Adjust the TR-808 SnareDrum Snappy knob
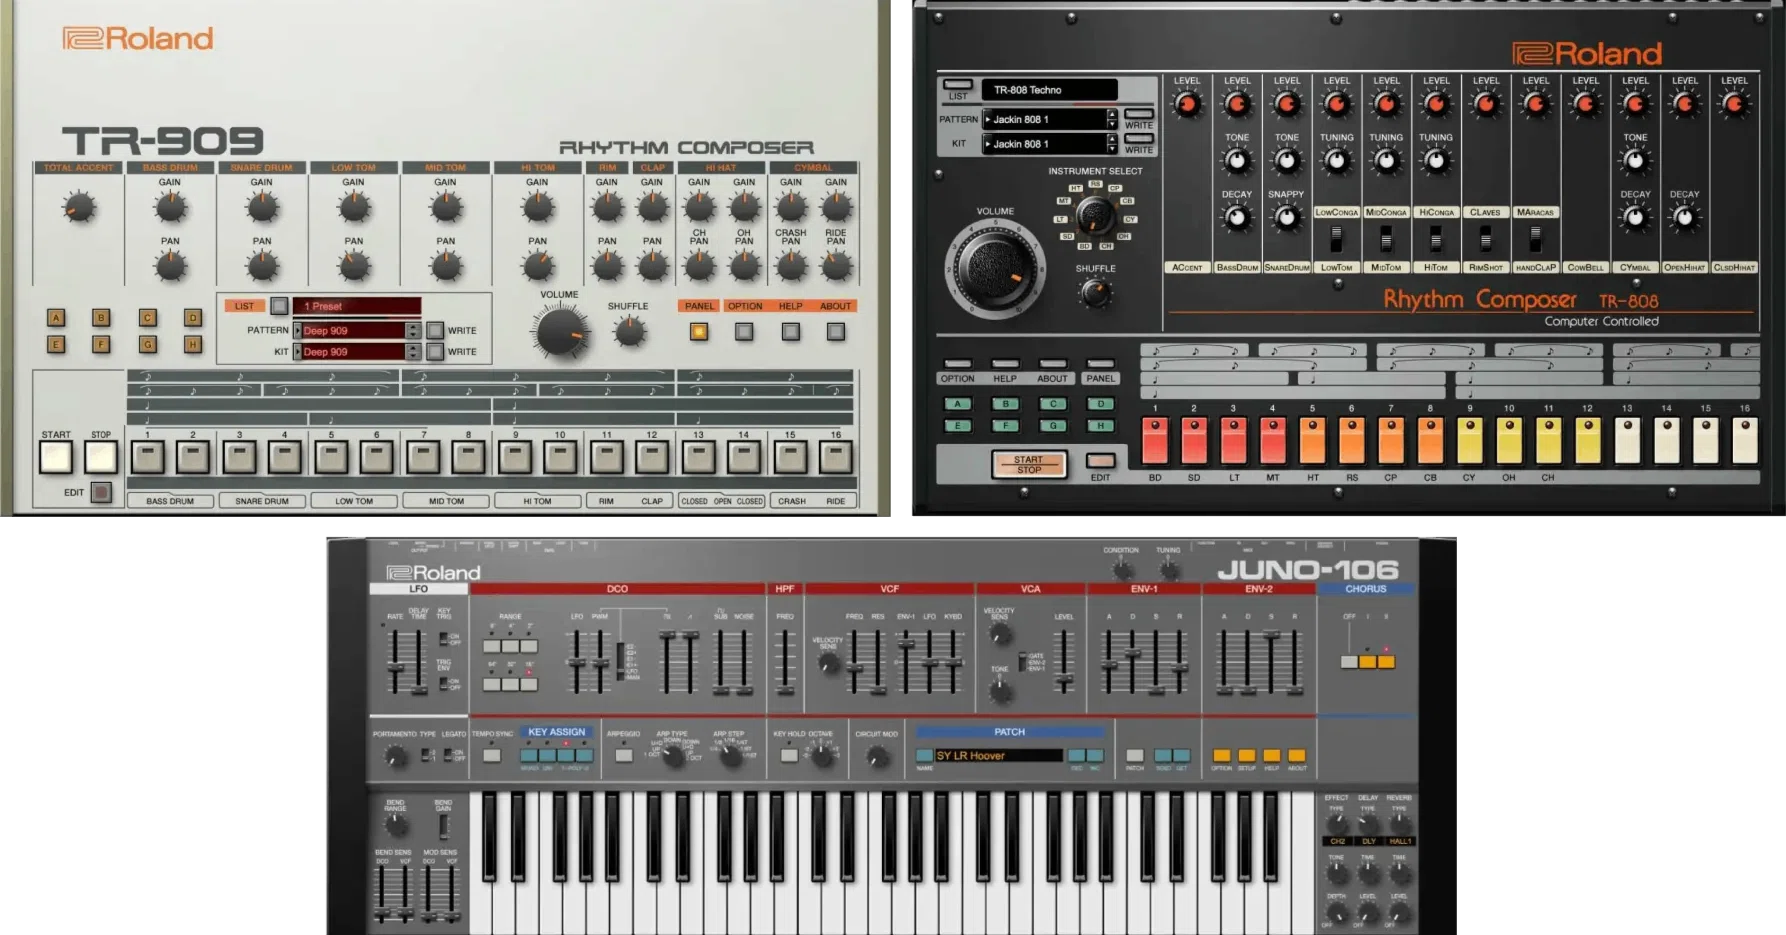The height and width of the screenshot is (935, 1786). point(1287,218)
